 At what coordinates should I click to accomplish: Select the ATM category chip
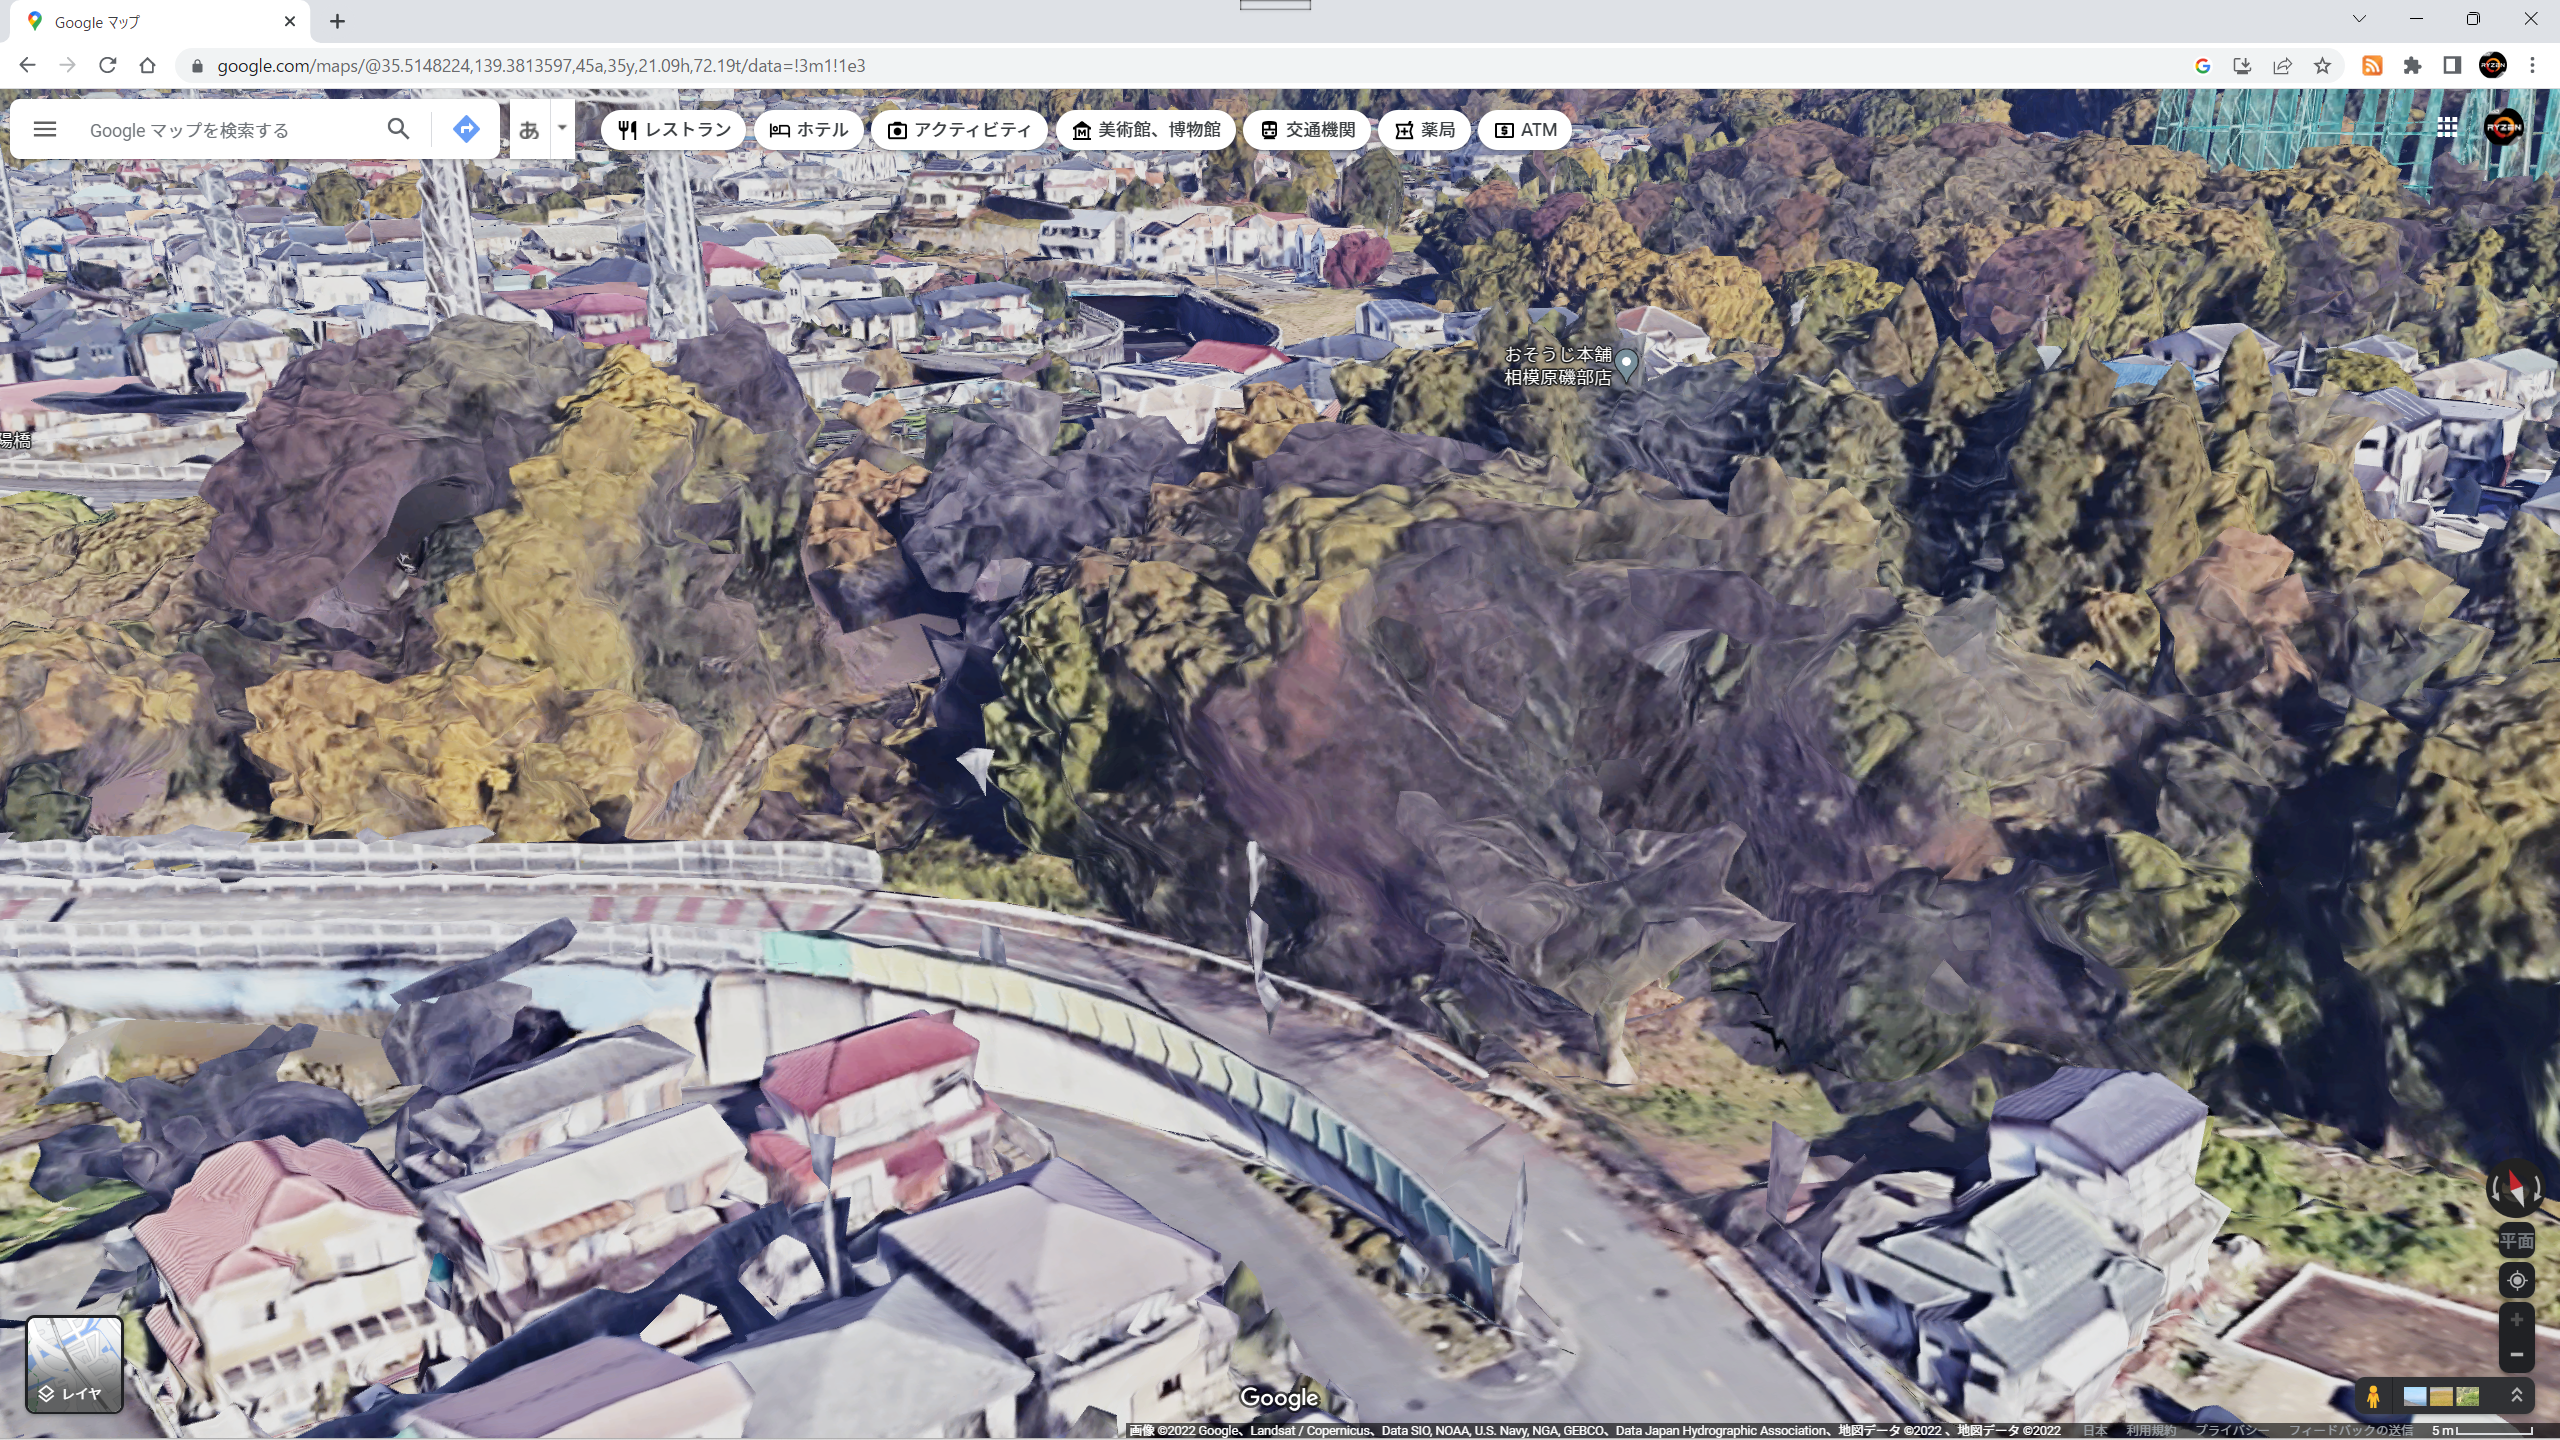coord(1525,130)
